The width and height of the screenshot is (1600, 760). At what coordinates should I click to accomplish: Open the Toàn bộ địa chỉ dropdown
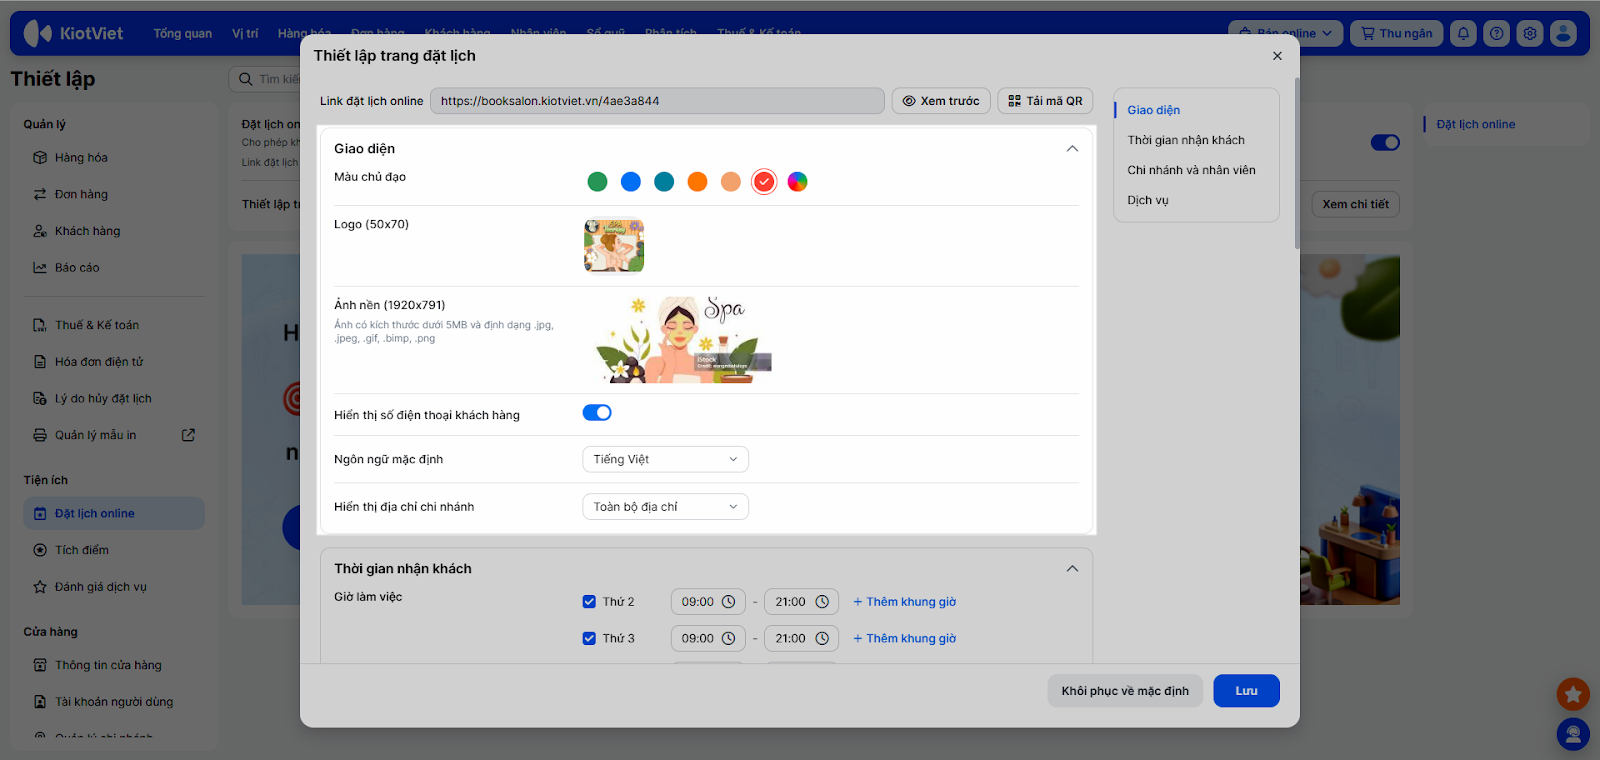[x=665, y=507]
